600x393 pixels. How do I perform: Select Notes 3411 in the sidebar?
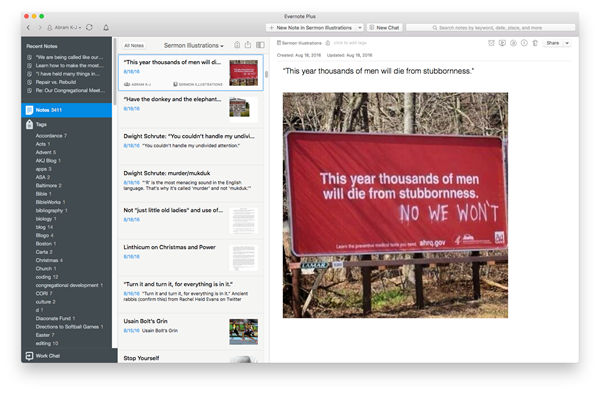coord(67,110)
